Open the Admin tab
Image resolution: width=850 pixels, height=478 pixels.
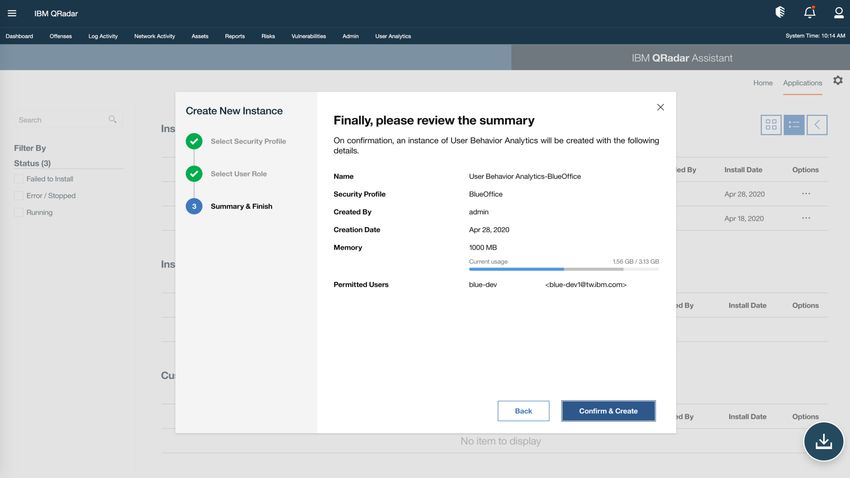tap(350, 36)
